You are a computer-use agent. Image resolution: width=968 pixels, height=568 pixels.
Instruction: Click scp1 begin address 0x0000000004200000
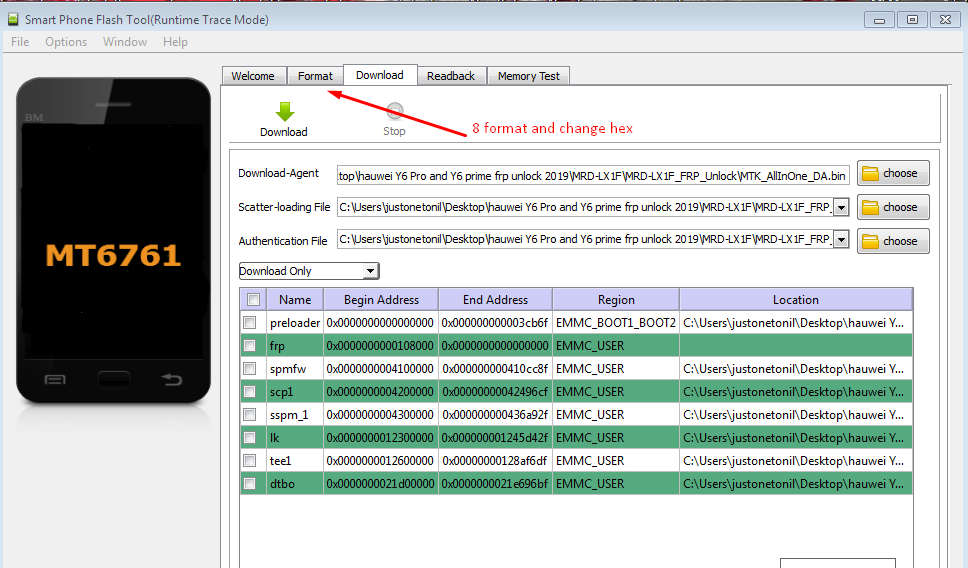click(380, 391)
